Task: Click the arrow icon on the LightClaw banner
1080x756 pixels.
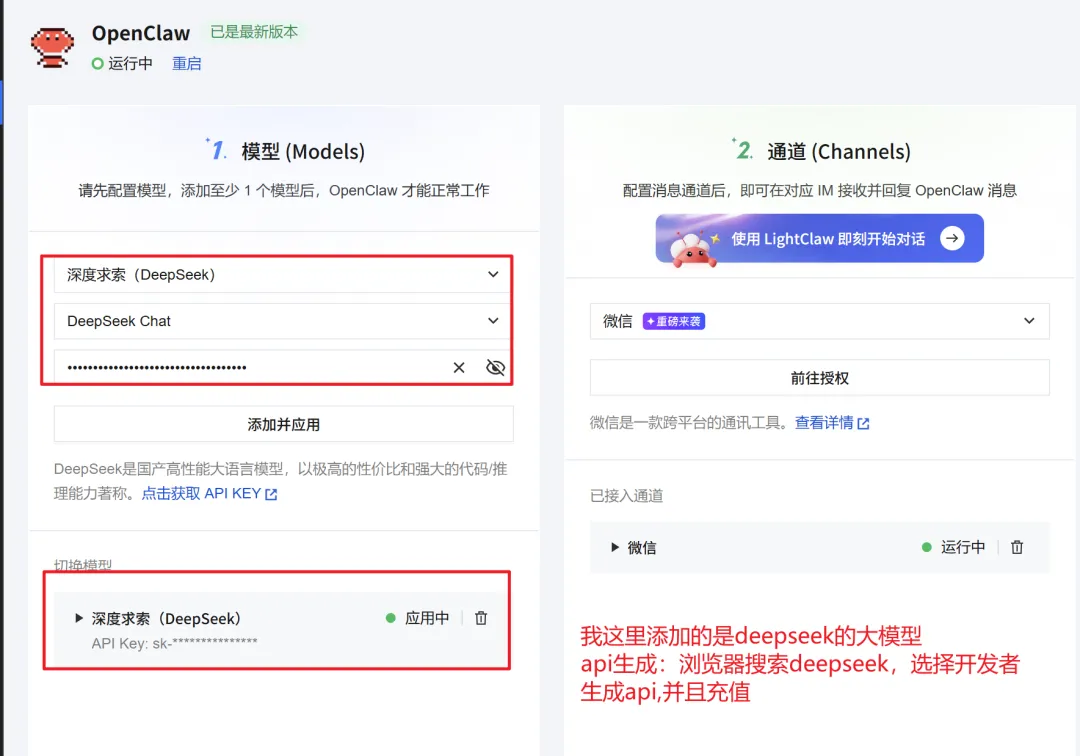Action: coord(952,238)
